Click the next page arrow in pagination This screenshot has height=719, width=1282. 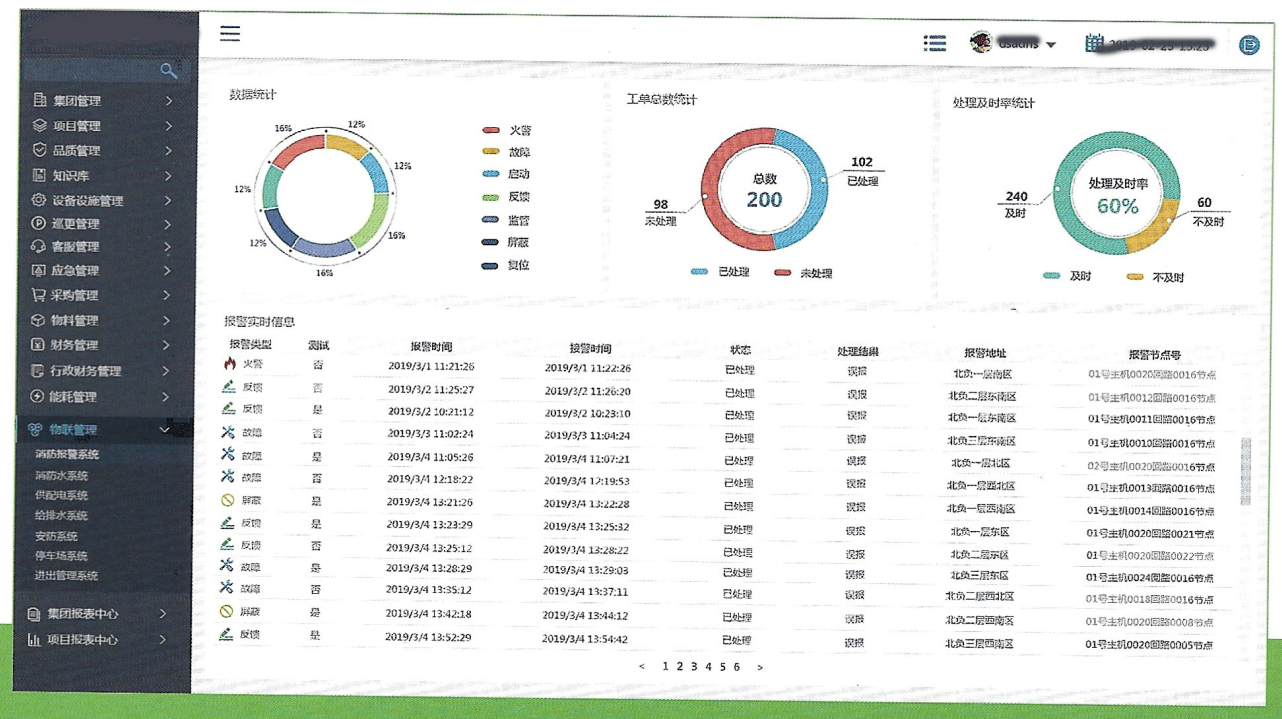tap(760, 667)
